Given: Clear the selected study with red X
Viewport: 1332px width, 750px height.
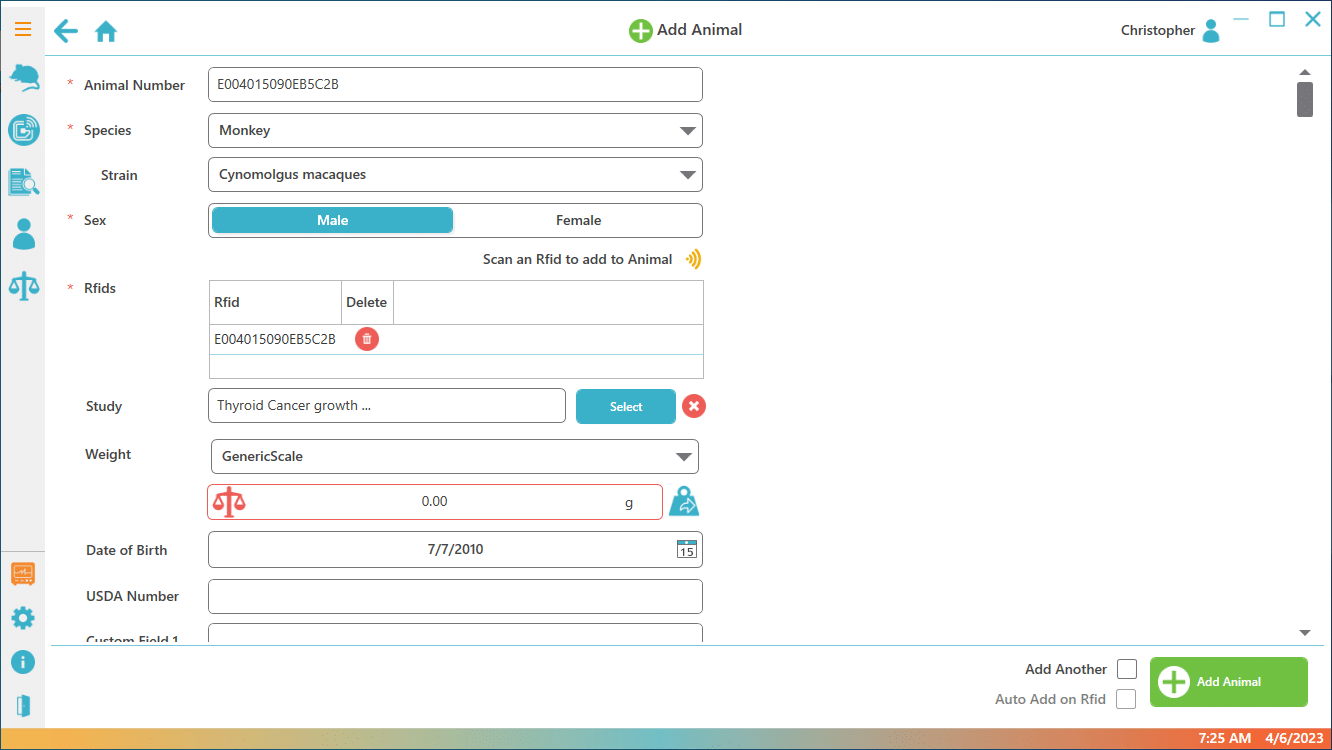Looking at the screenshot, I should point(694,406).
